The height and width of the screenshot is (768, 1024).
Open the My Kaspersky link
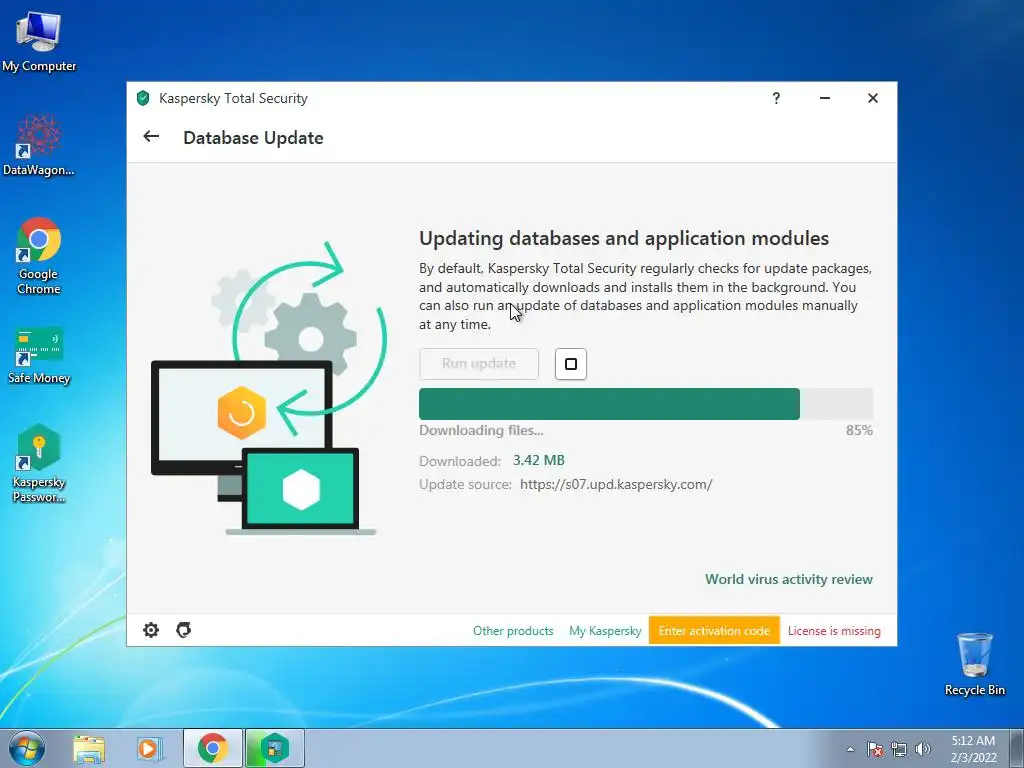click(x=605, y=631)
